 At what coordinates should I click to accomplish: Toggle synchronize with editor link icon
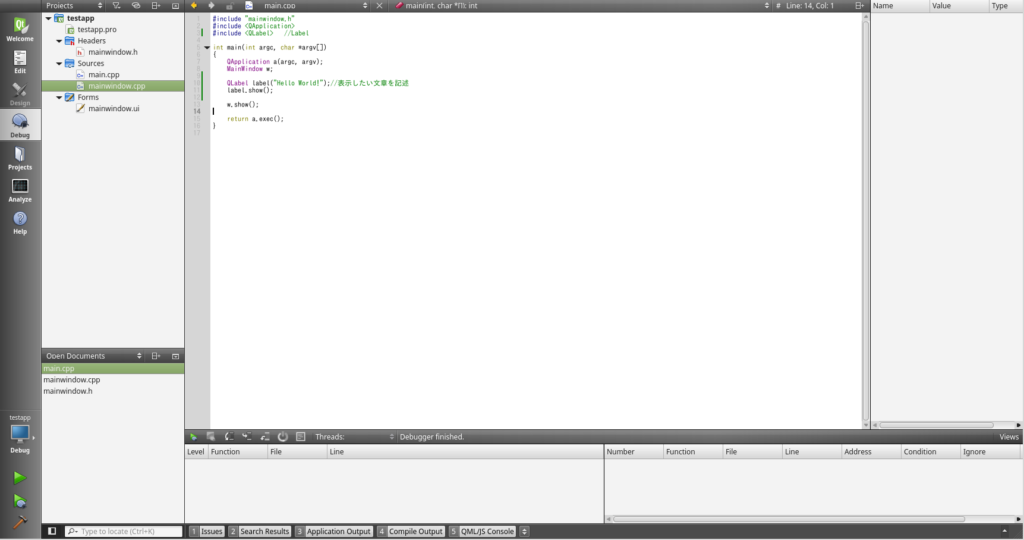click(136, 6)
